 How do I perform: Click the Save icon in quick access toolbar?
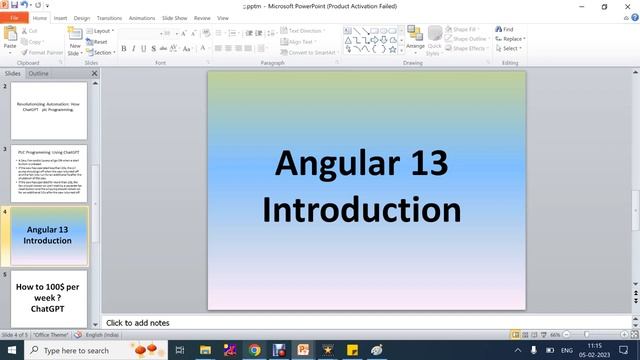pos(14,5)
